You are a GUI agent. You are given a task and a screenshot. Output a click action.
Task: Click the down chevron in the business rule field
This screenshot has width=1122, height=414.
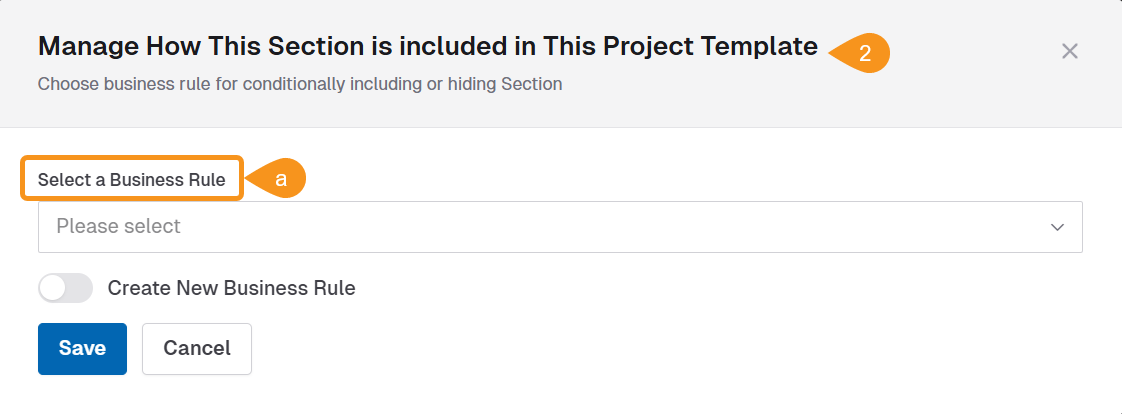(x=1057, y=227)
